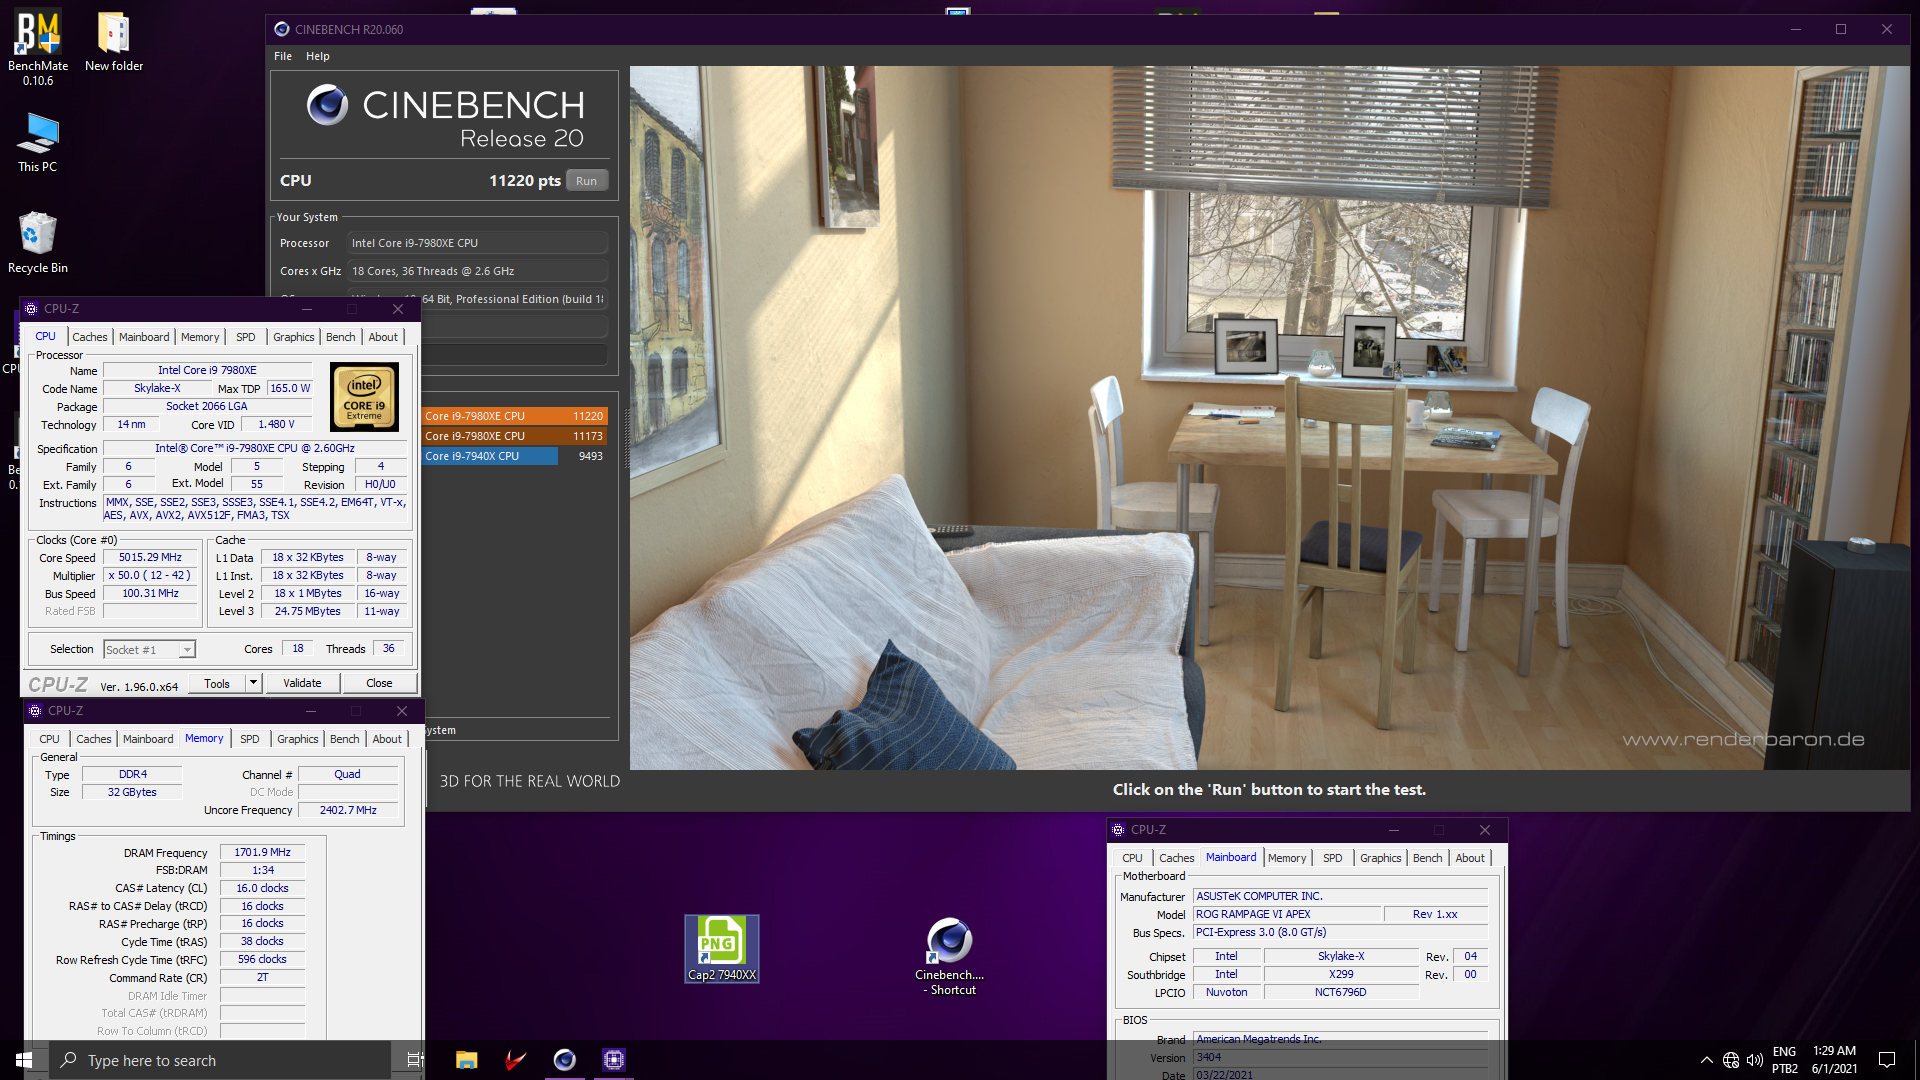Click the taskbar search box
Screen dimensions: 1920x1080
(220, 1060)
